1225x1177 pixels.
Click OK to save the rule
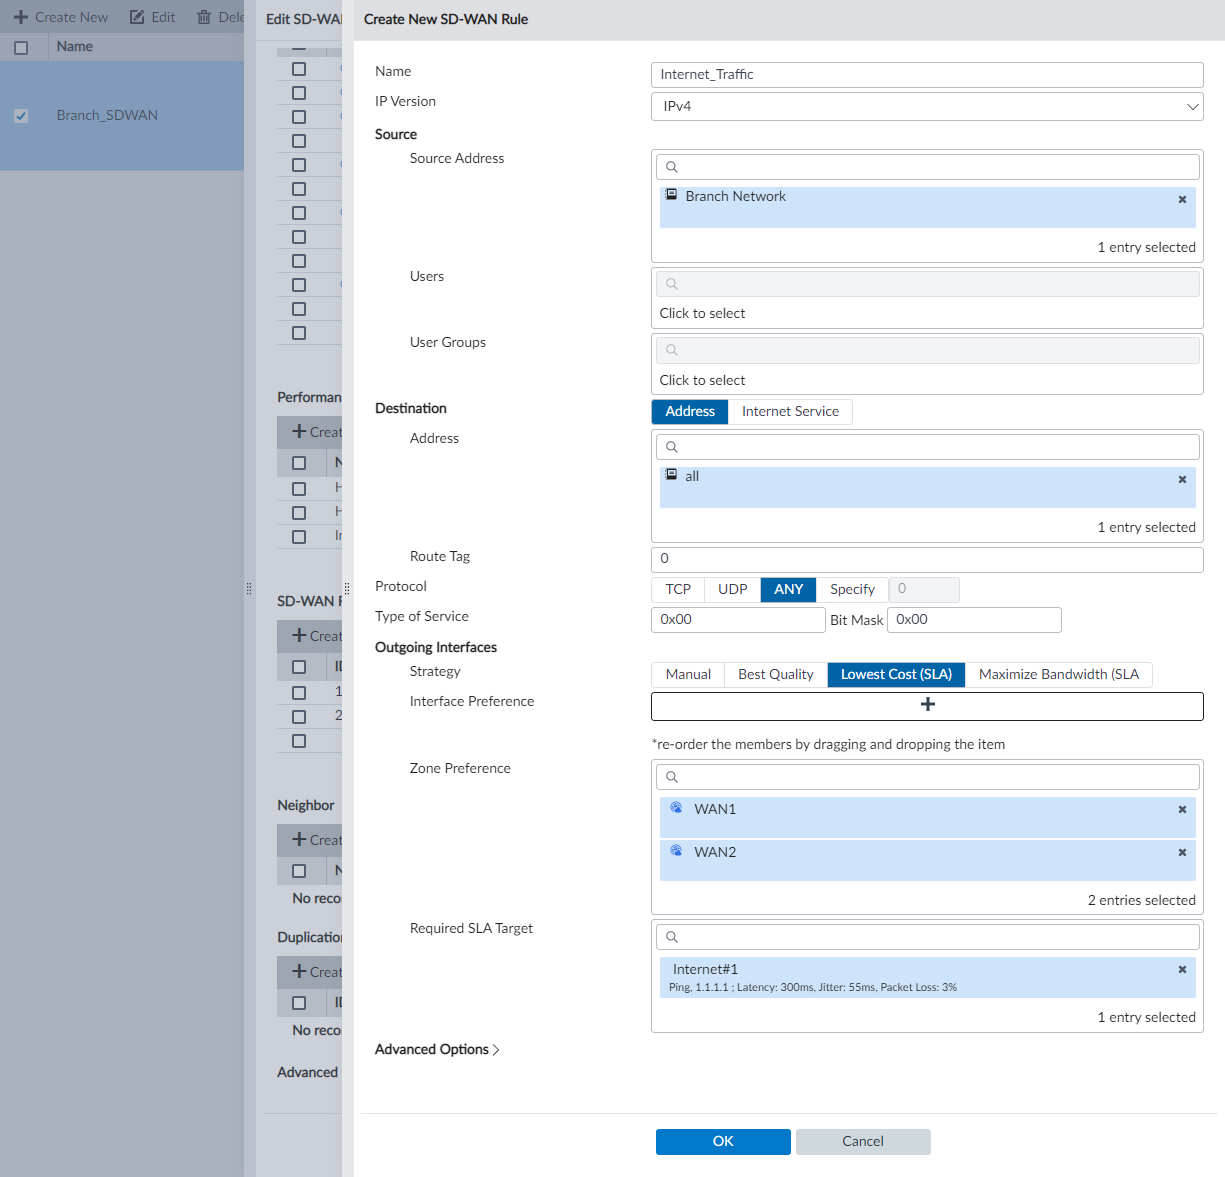722,1141
